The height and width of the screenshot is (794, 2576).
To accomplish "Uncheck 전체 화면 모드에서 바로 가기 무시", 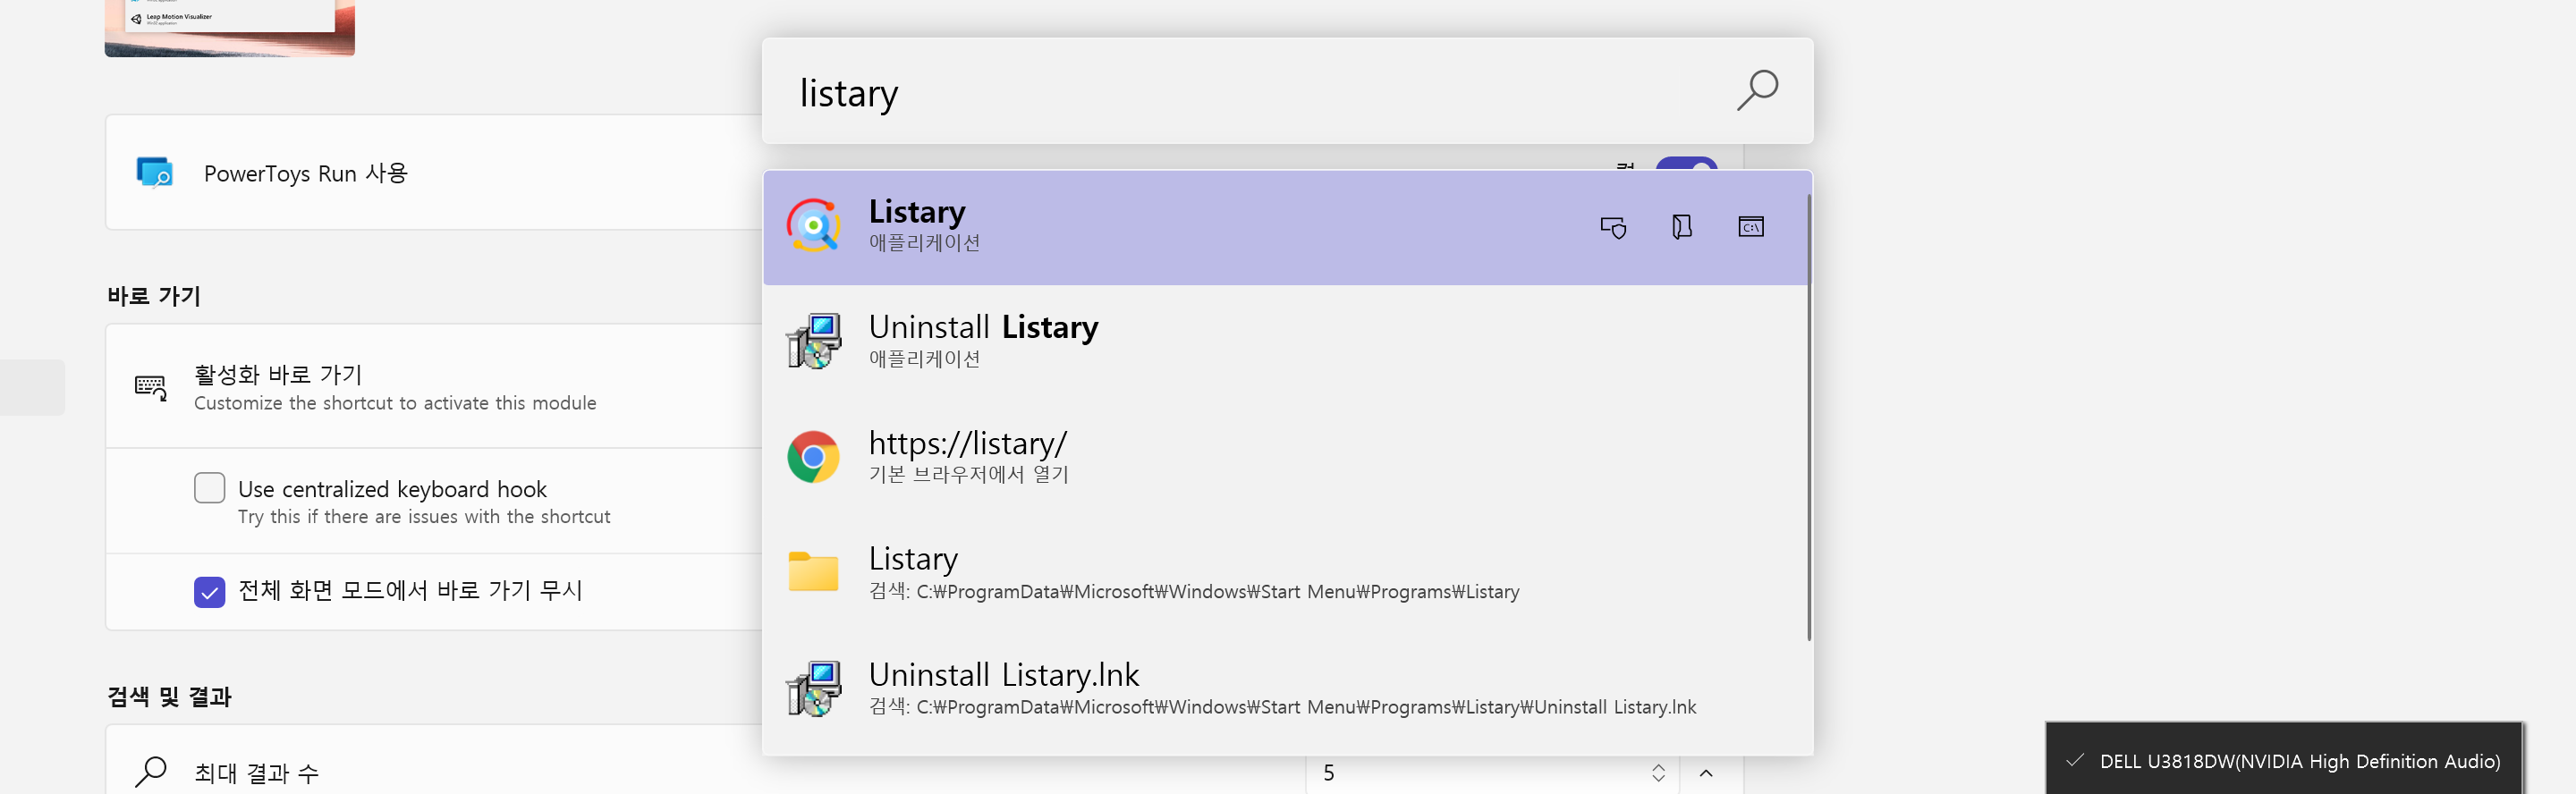I will [209, 592].
